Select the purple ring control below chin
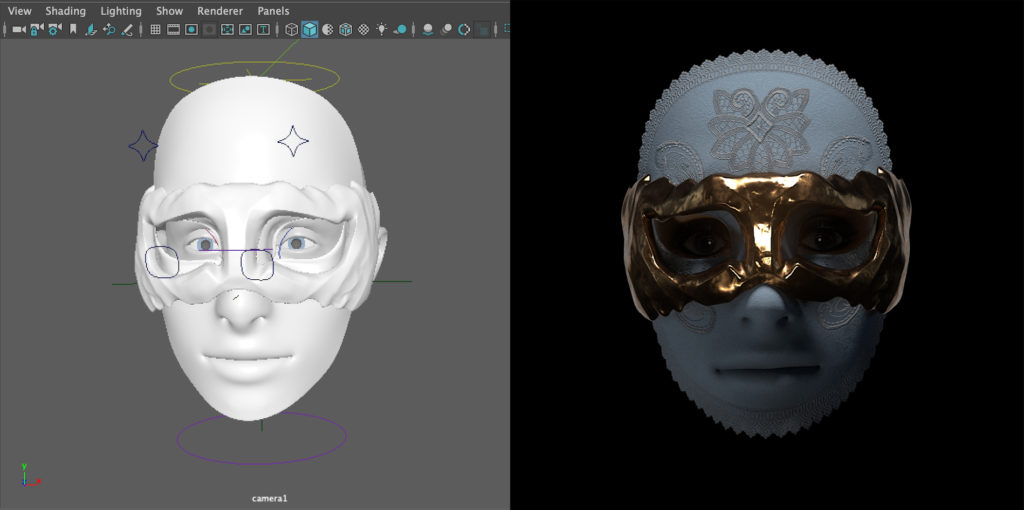The image size is (1024, 510). [x=261, y=438]
